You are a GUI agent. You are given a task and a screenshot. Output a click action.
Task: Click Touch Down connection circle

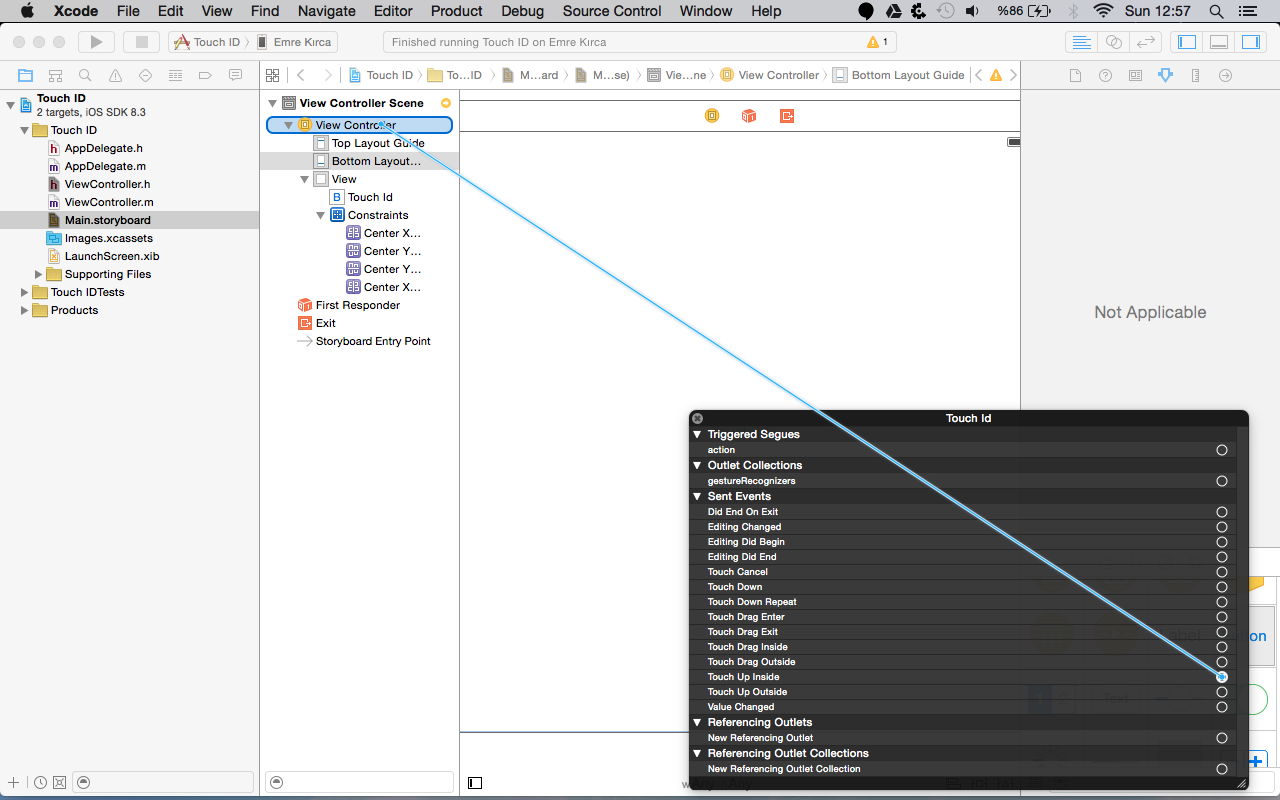[x=1222, y=587]
